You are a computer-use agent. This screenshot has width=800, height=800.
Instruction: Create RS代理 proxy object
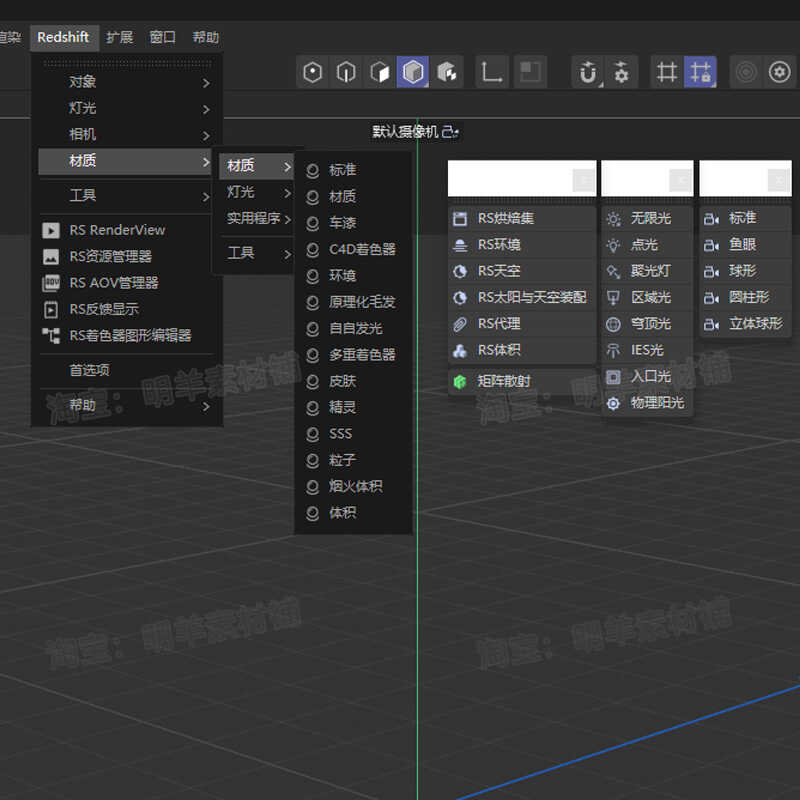522,324
